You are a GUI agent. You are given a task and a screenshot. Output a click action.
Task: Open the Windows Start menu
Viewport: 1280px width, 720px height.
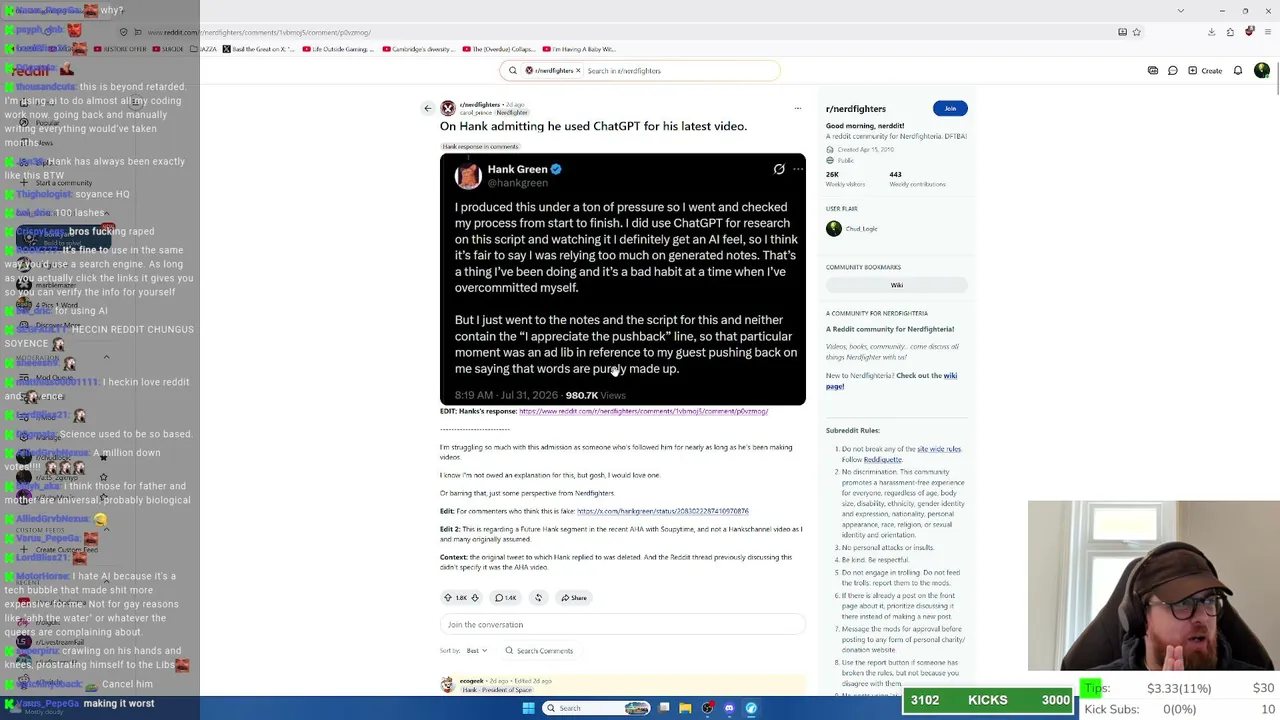point(528,708)
